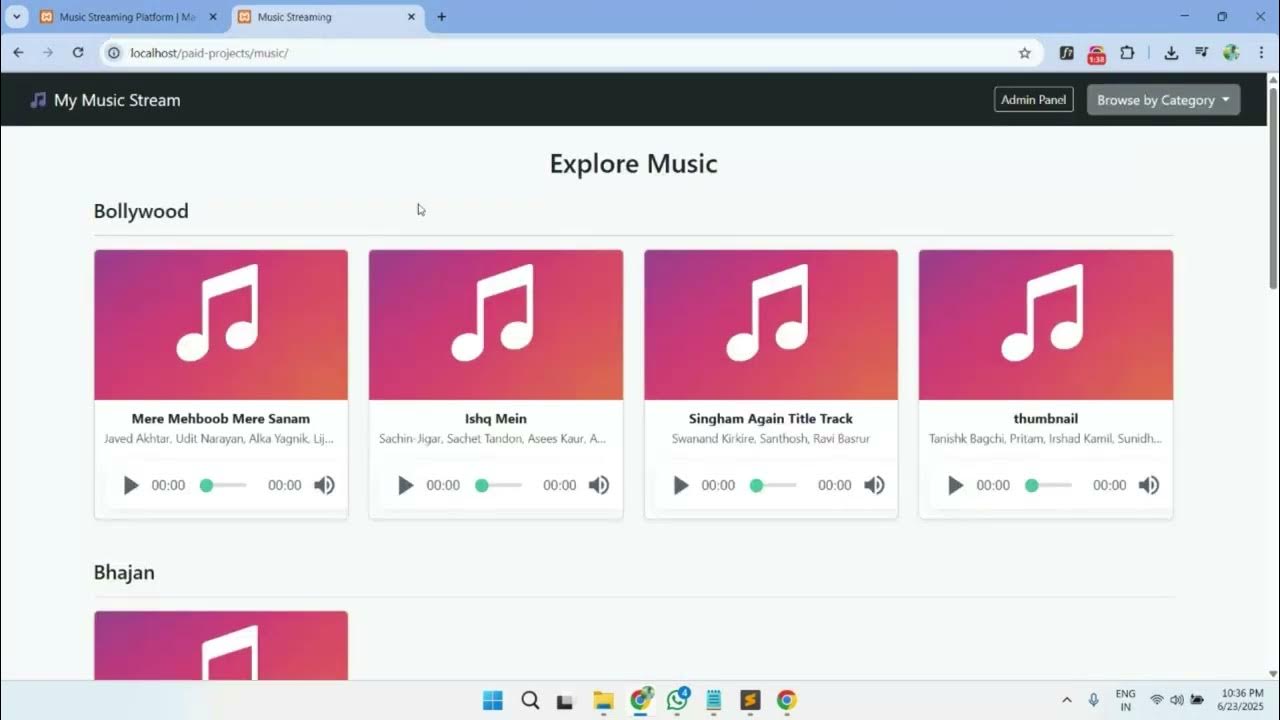Image resolution: width=1280 pixels, height=720 pixels.
Task: Open Windows taskbar Search
Action: 531,700
